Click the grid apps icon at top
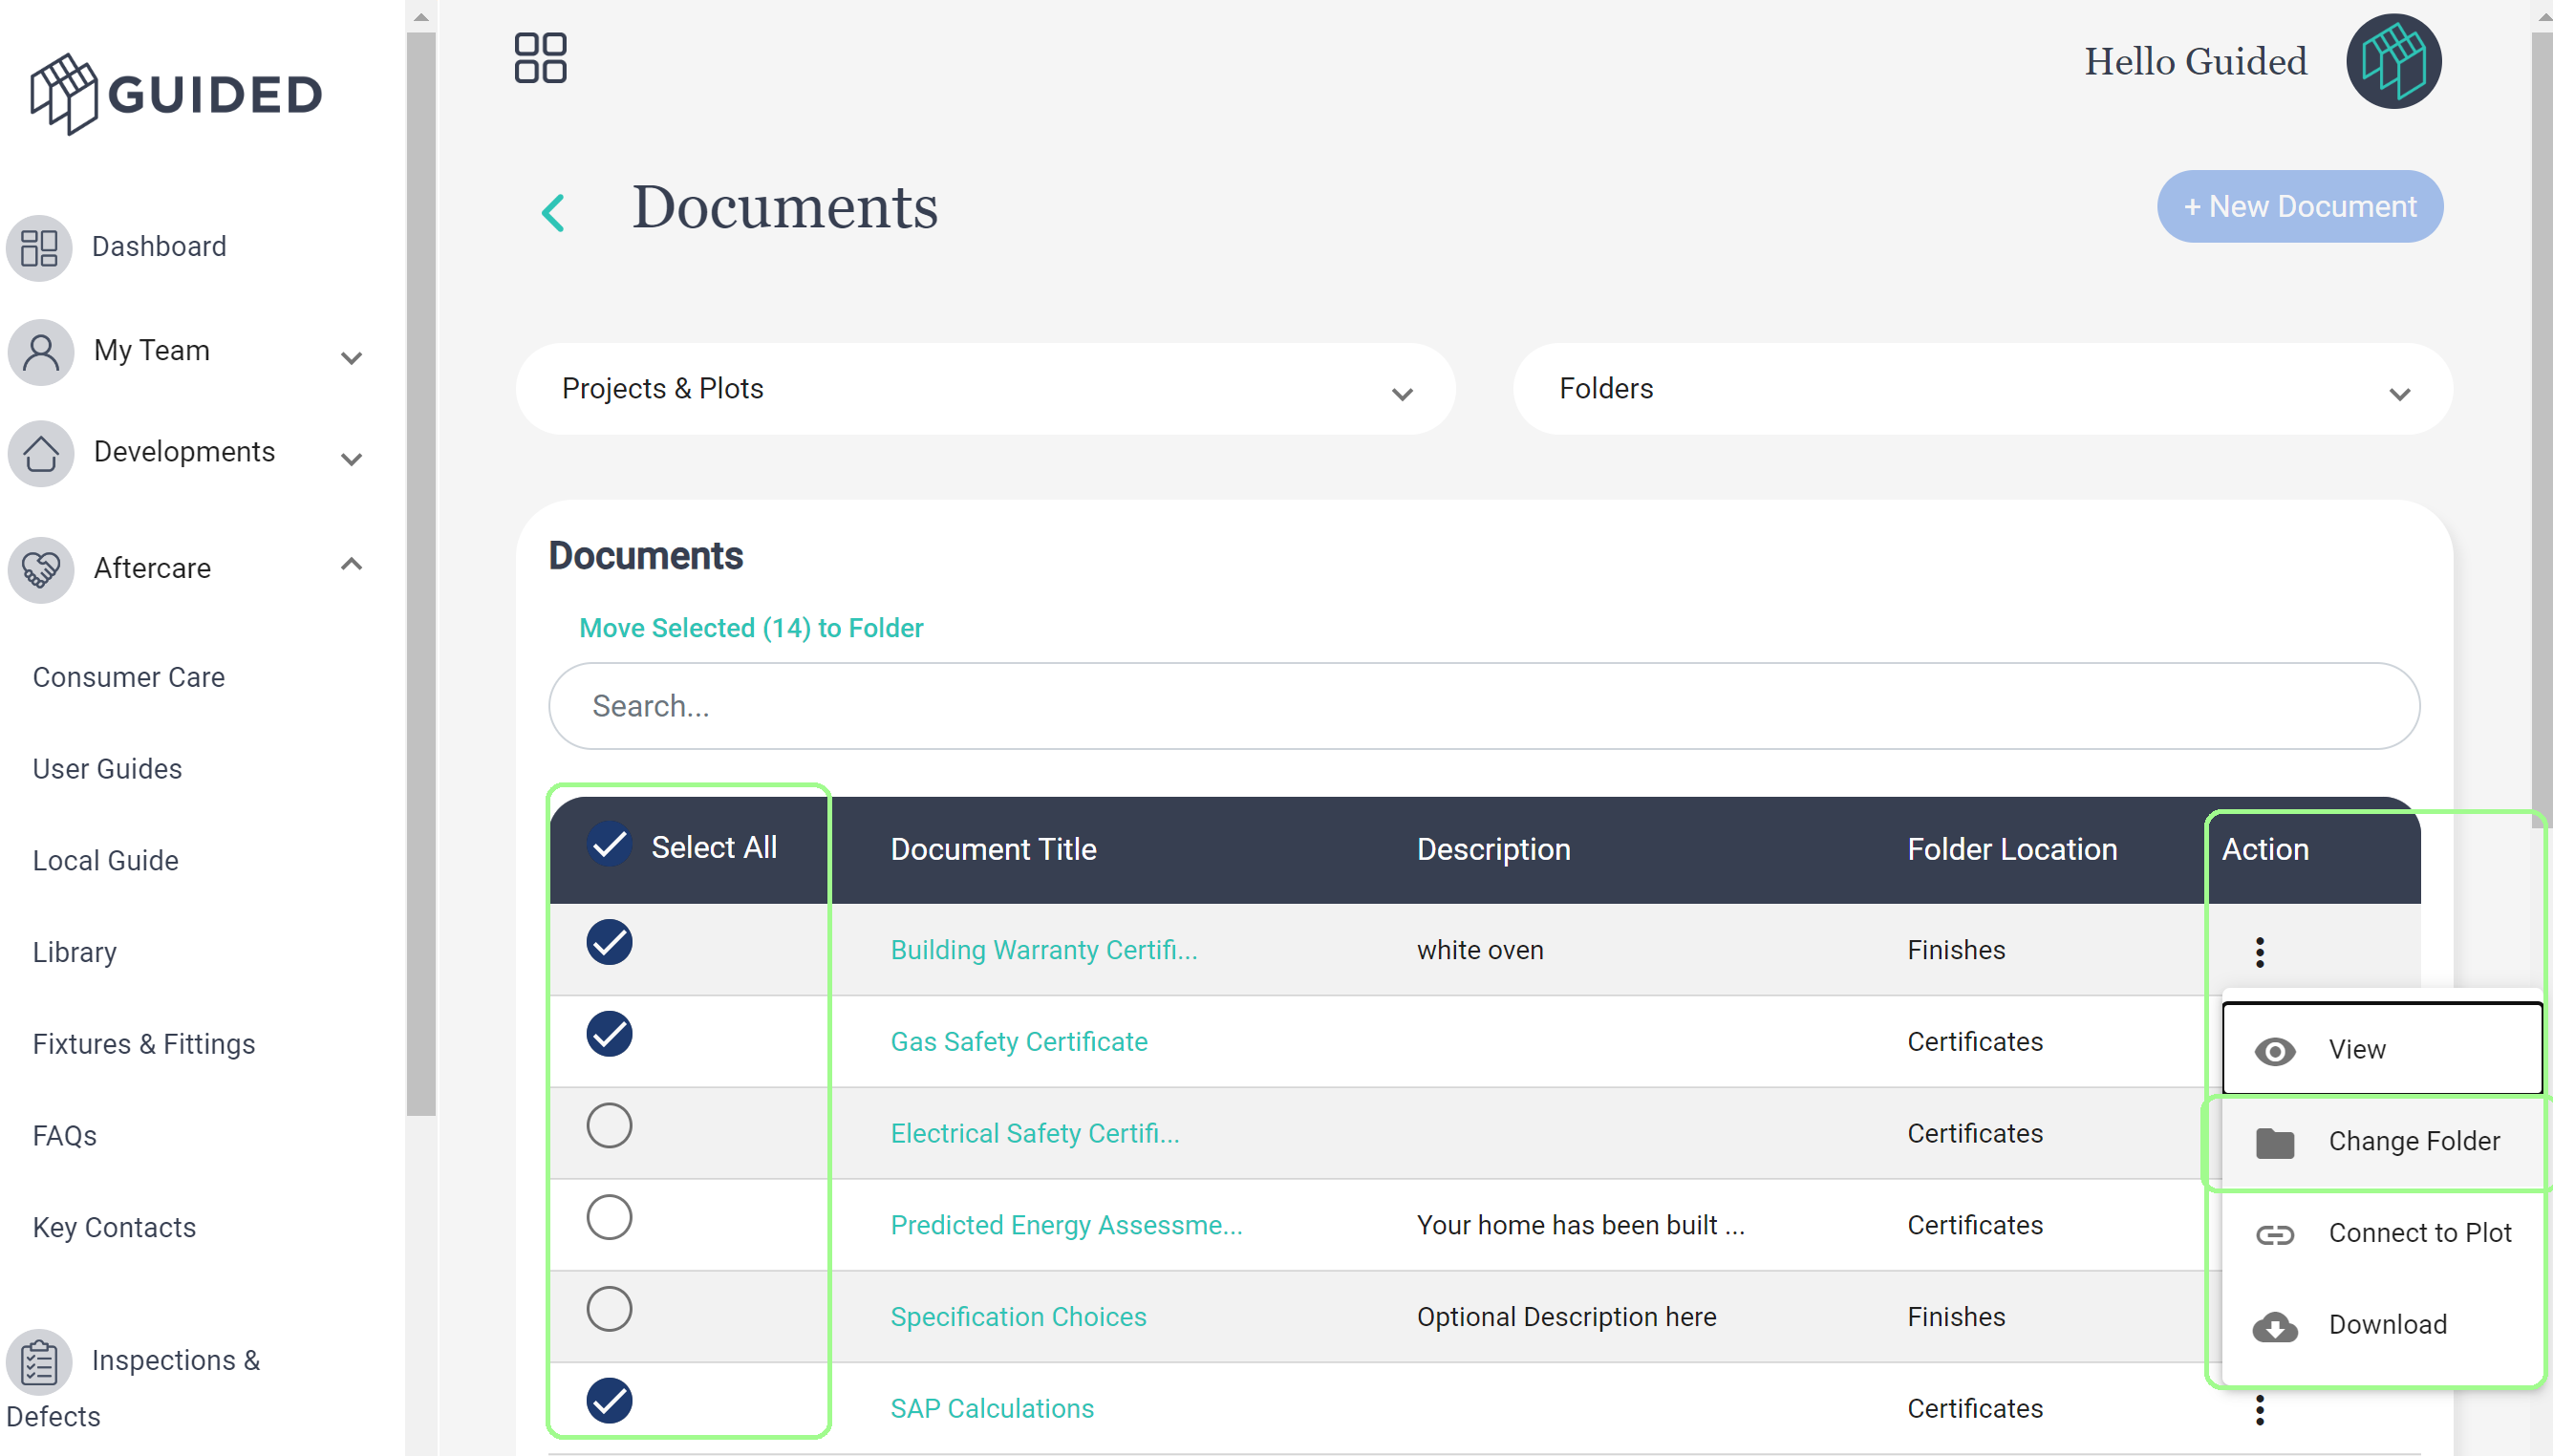 (540, 58)
